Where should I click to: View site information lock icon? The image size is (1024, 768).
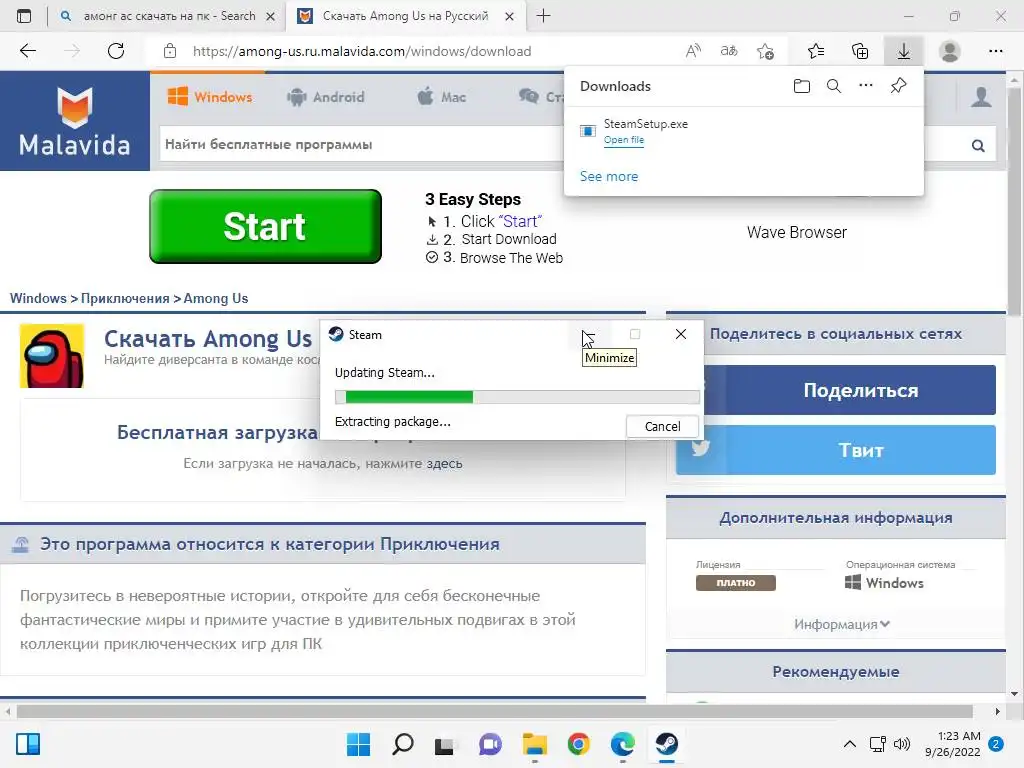click(170, 51)
